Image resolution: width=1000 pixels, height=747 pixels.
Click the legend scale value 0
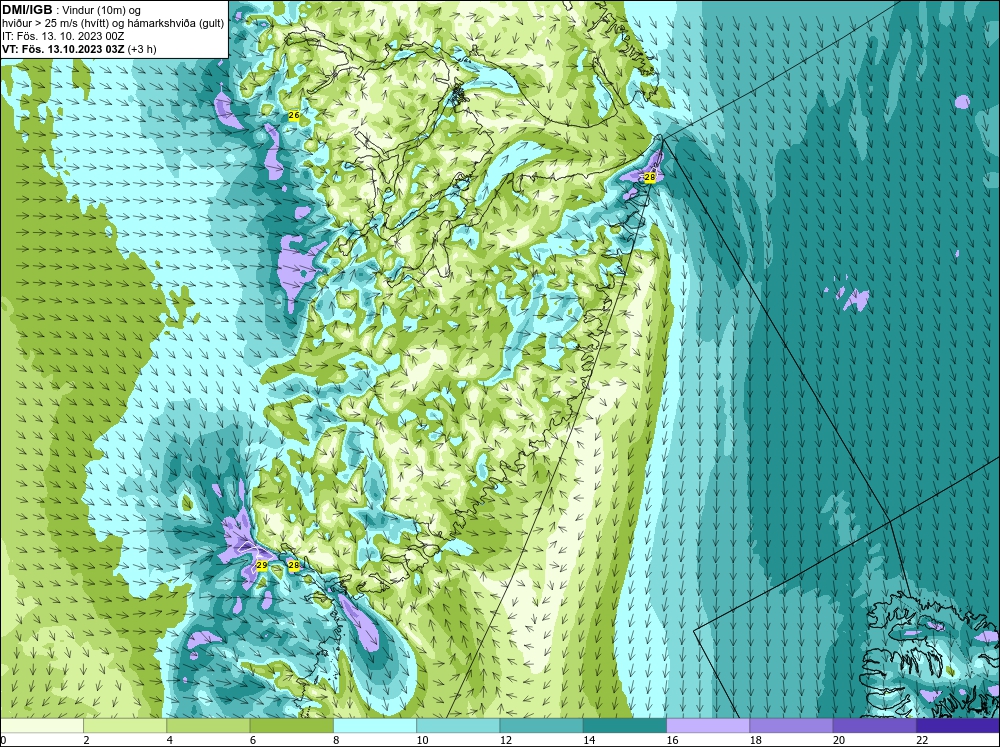click(x=3, y=740)
